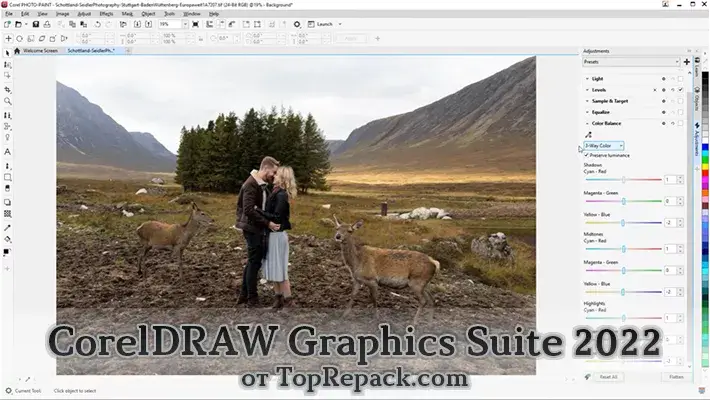
Task: Click the full-screen preview icon
Action: pyautogui.click(x=196, y=24)
